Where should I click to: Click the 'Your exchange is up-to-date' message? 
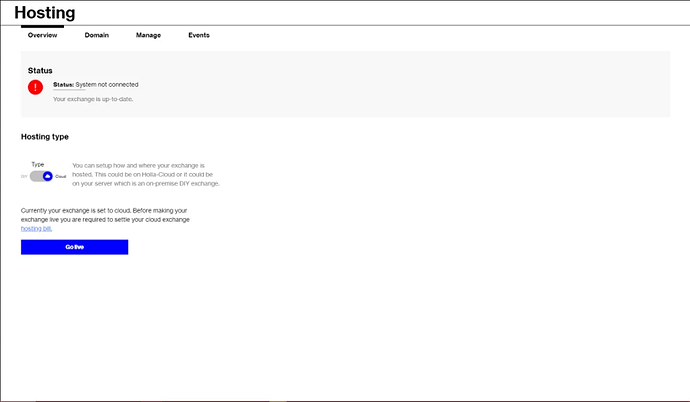pyautogui.click(x=93, y=99)
